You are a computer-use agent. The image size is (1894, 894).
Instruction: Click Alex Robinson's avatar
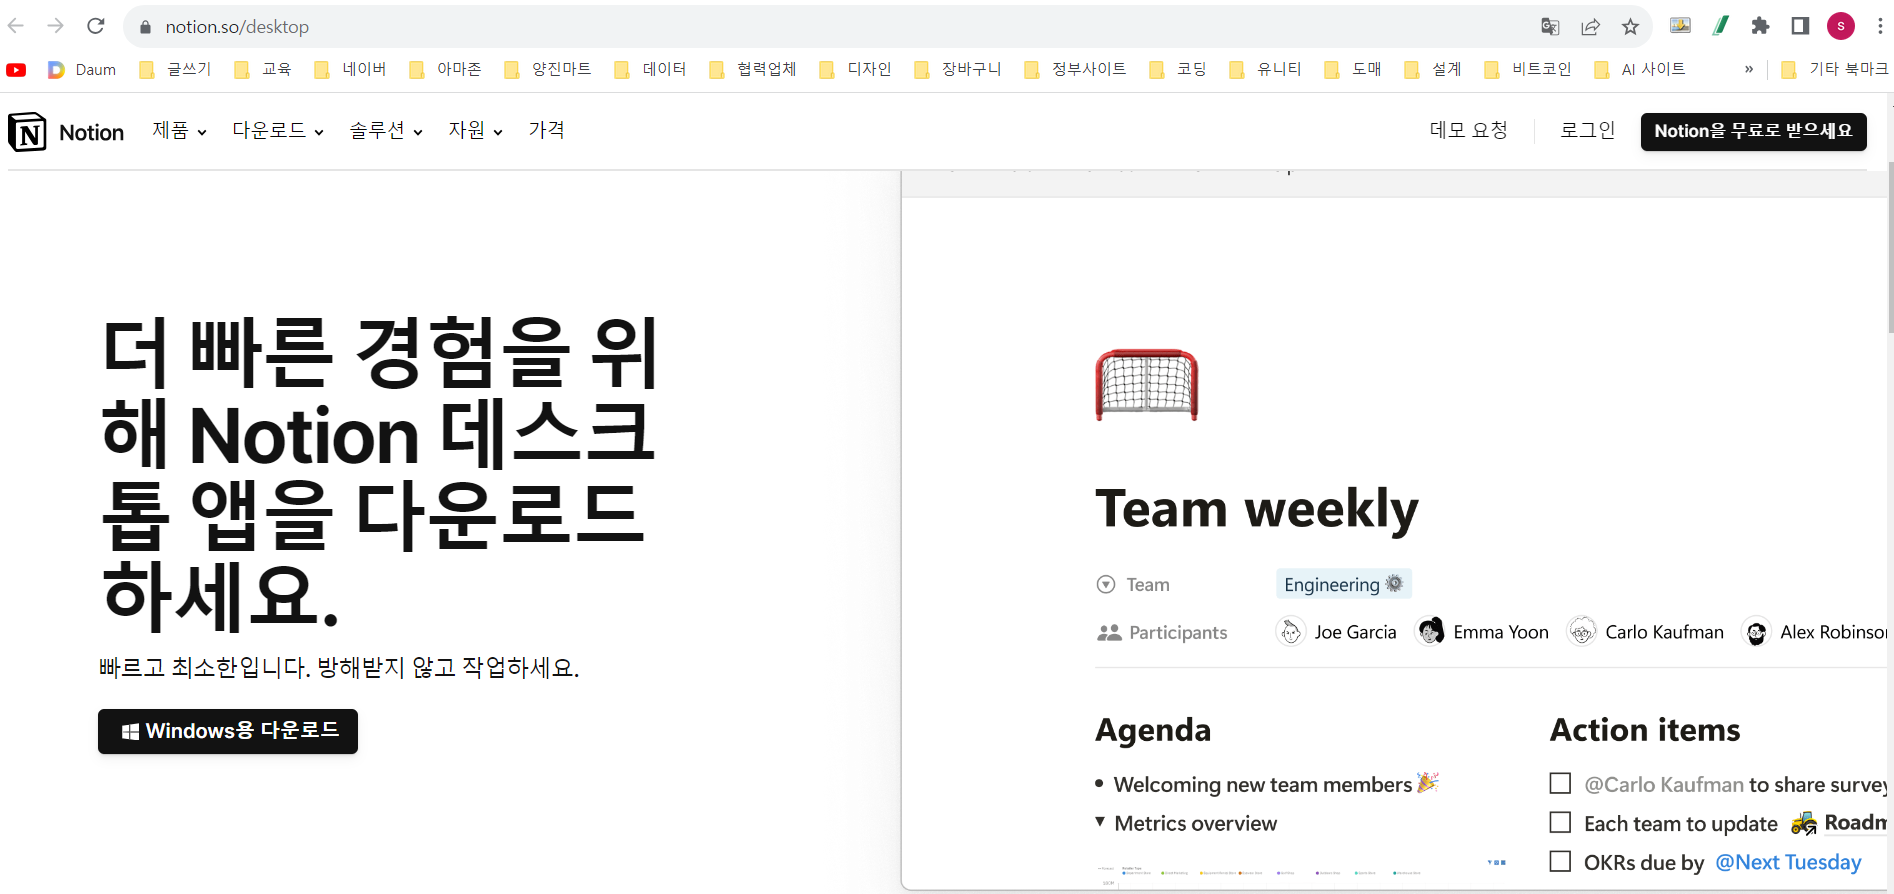tap(1756, 631)
